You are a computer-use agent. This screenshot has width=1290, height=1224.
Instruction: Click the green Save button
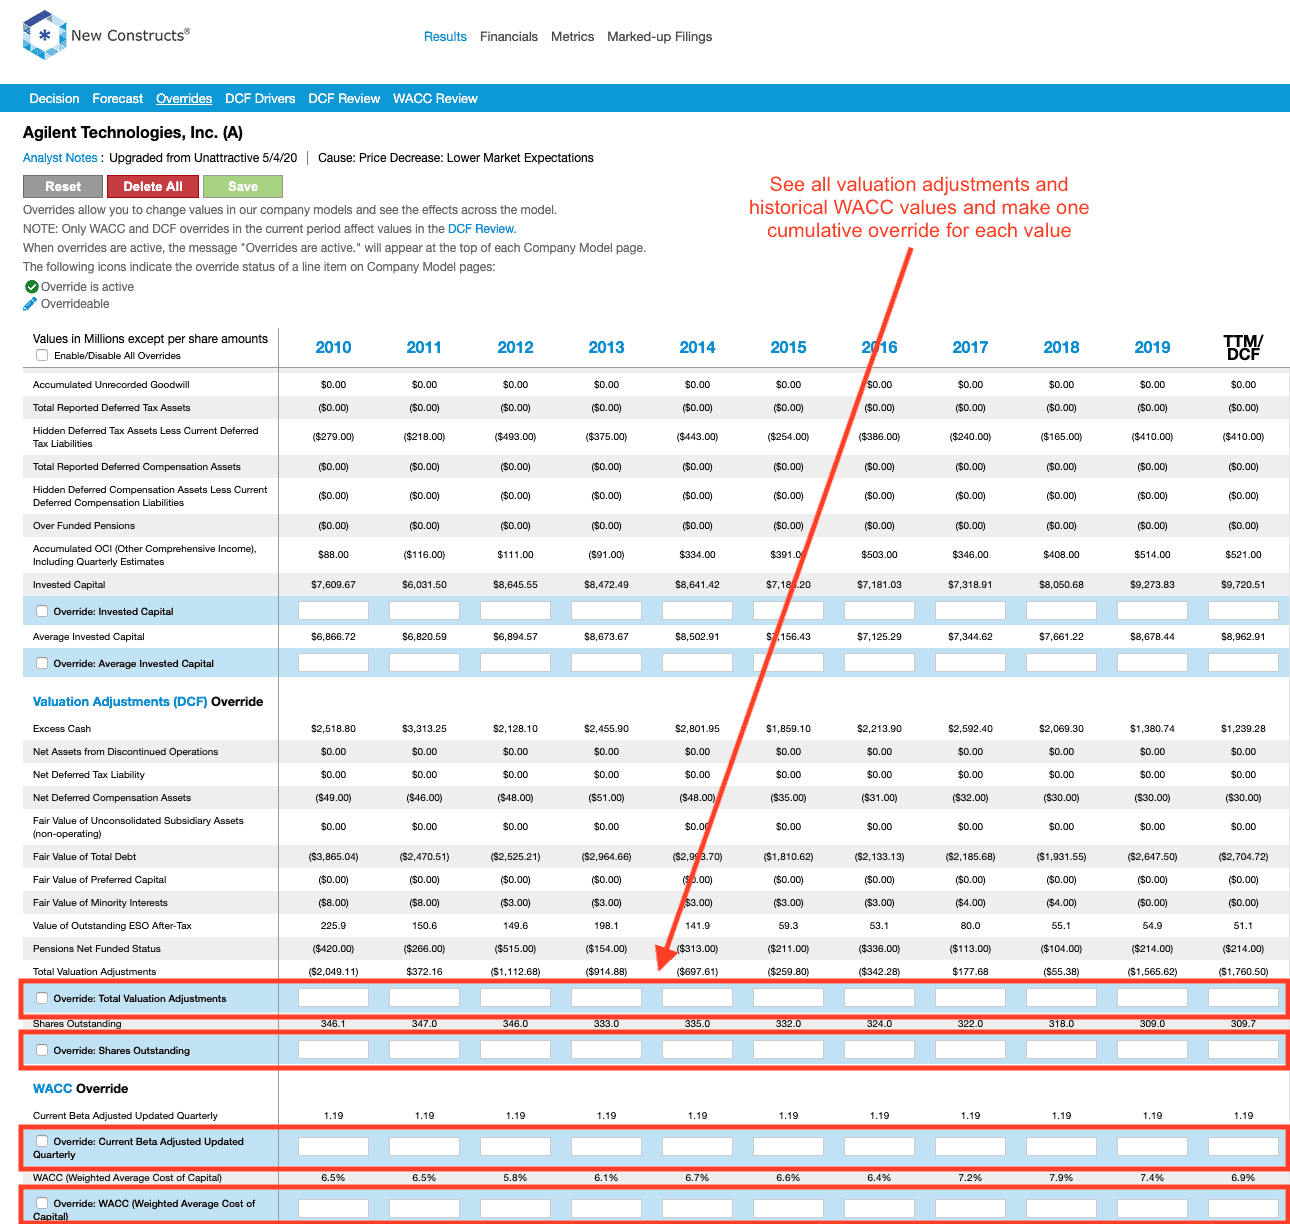243,187
